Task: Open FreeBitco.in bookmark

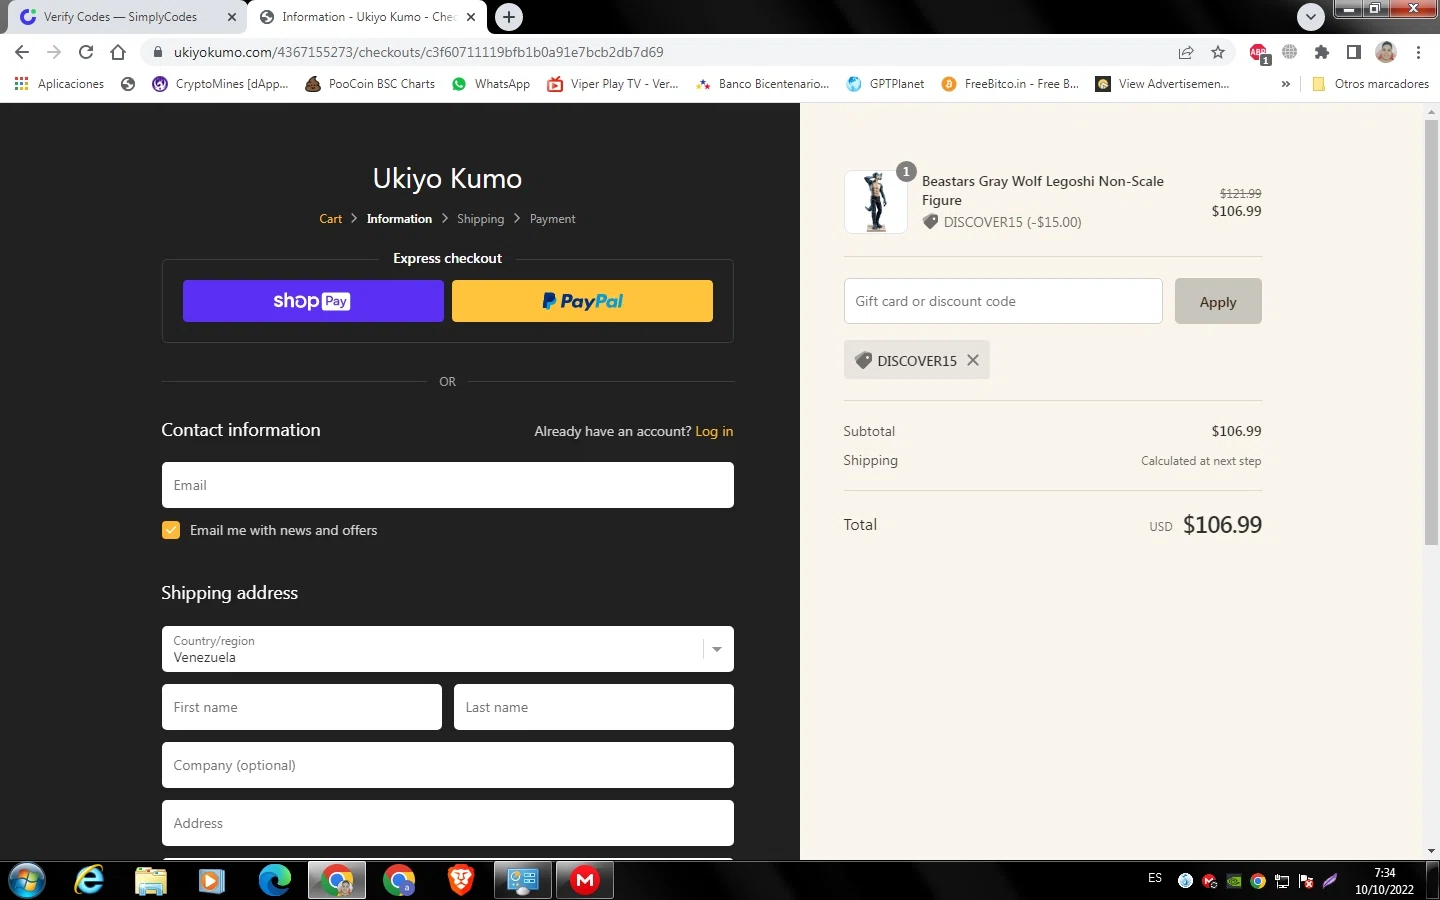Action: coord(1010,84)
